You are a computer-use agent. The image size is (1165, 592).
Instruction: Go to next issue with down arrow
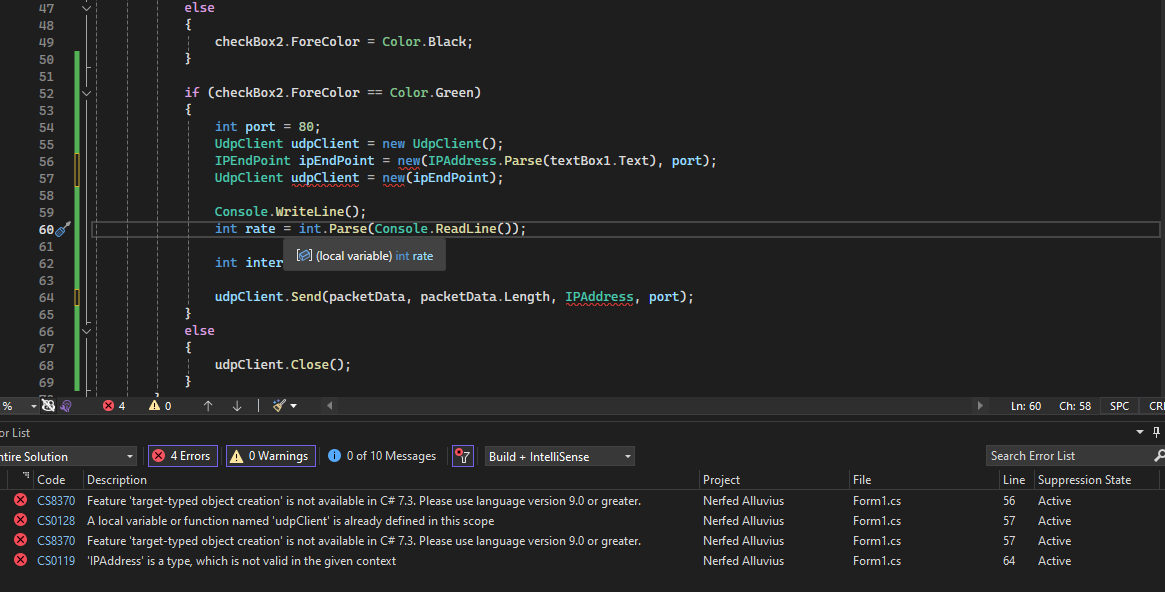pos(237,406)
